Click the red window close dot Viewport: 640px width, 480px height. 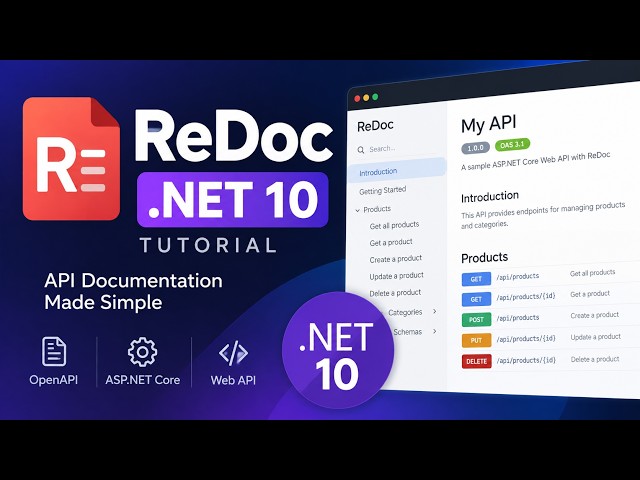click(x=357, y=98)
